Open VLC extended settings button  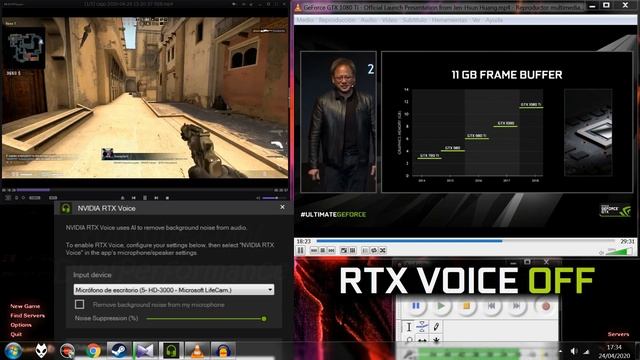353,250
